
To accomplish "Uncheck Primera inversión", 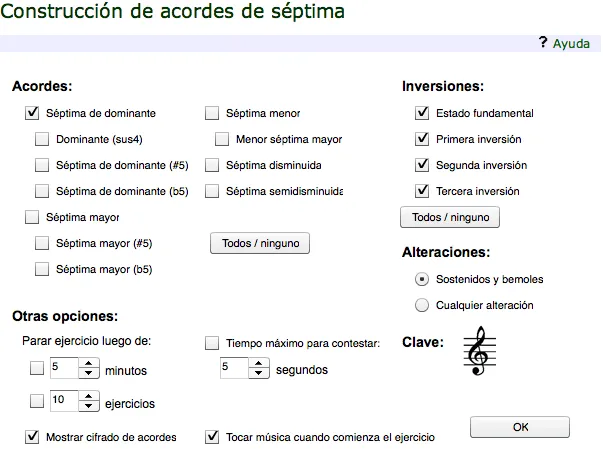I will pyautogui.click(x=422, y=139).
